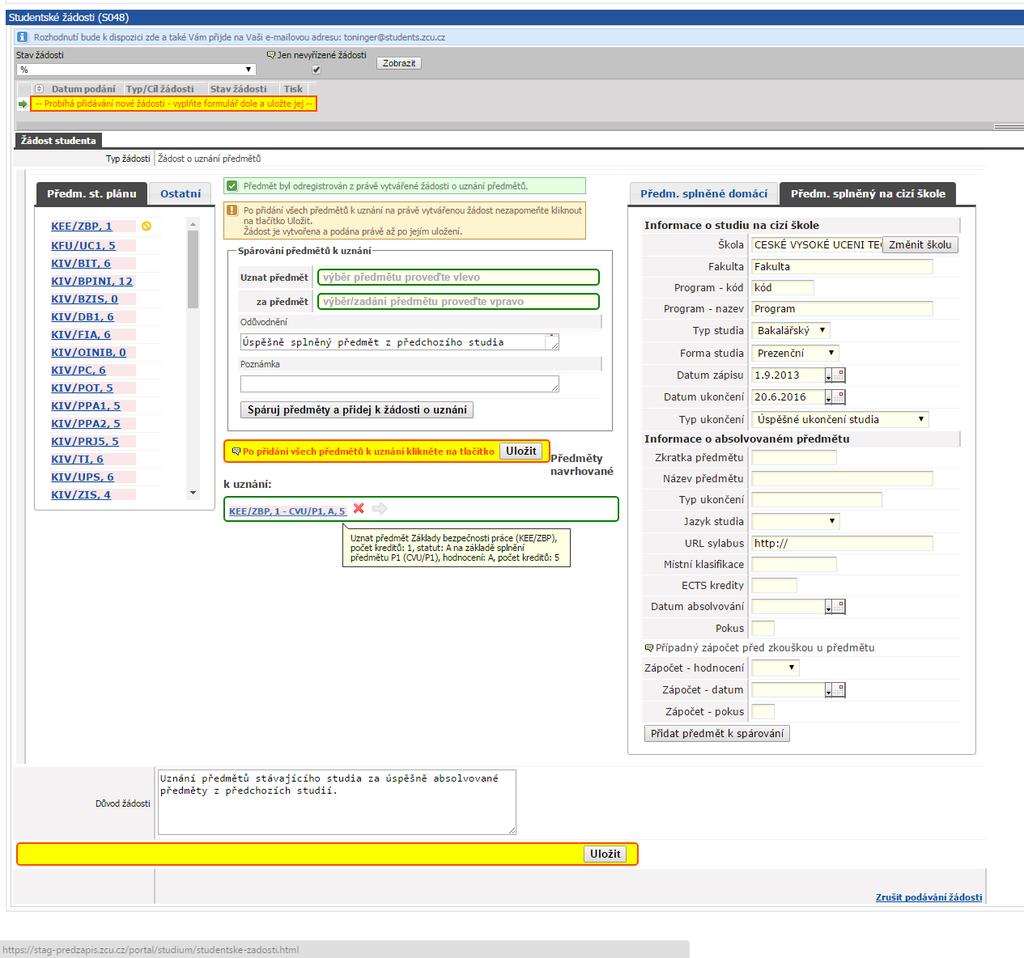Image resolution: width=1024 pixels, height=958 pixels.
Task: Switch to Předm. st. plánu tab
Action: tap(91, 194)
